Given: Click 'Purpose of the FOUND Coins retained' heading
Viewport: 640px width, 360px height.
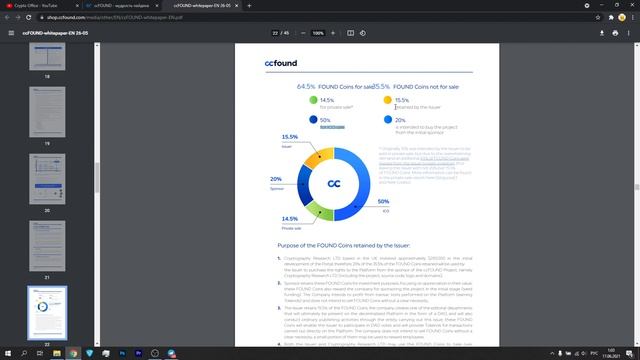Looking at the screenshot, I should [x=344, y=245].
